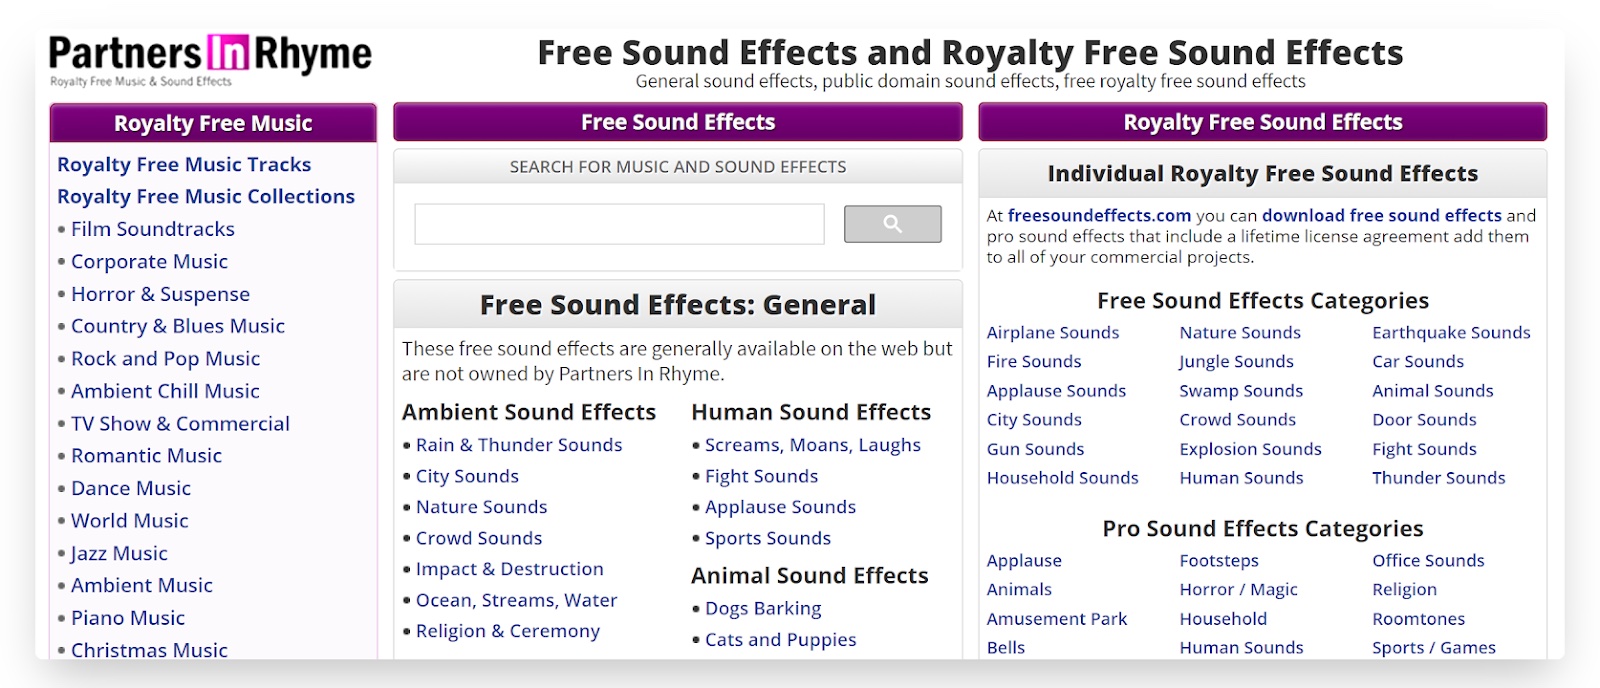Click the download free sound effects link
Viewport: 1600px width, 688px height.
coord(1381,215)
